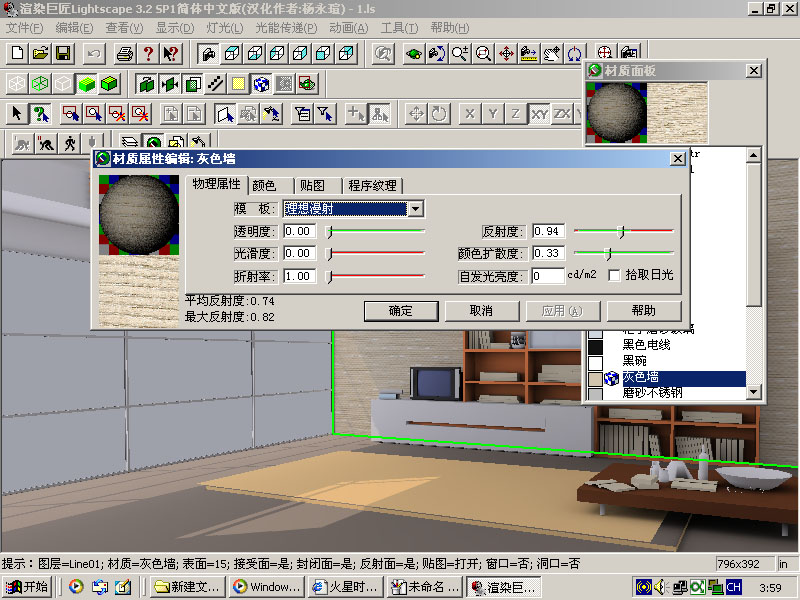Click the green turtle navigation icon
Image resolution: width=800 pixels, height=600 pixels.
(414, 53)
